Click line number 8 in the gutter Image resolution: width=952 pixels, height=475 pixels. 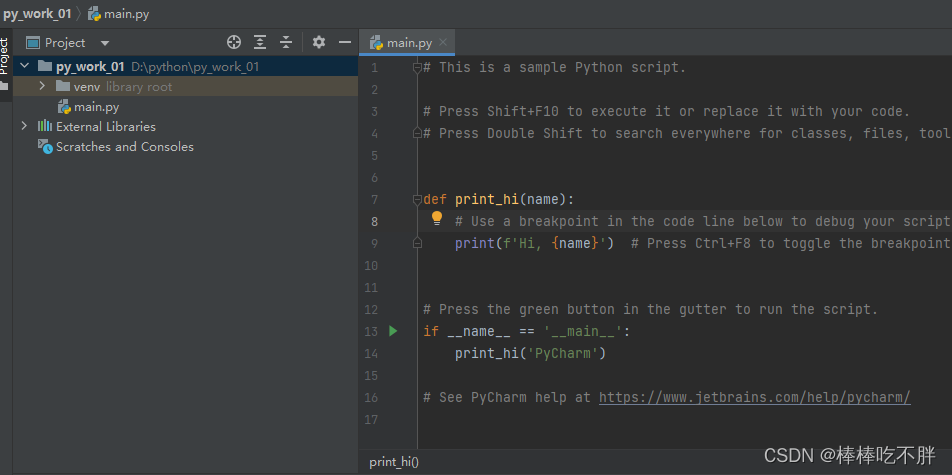click(375, 222)
